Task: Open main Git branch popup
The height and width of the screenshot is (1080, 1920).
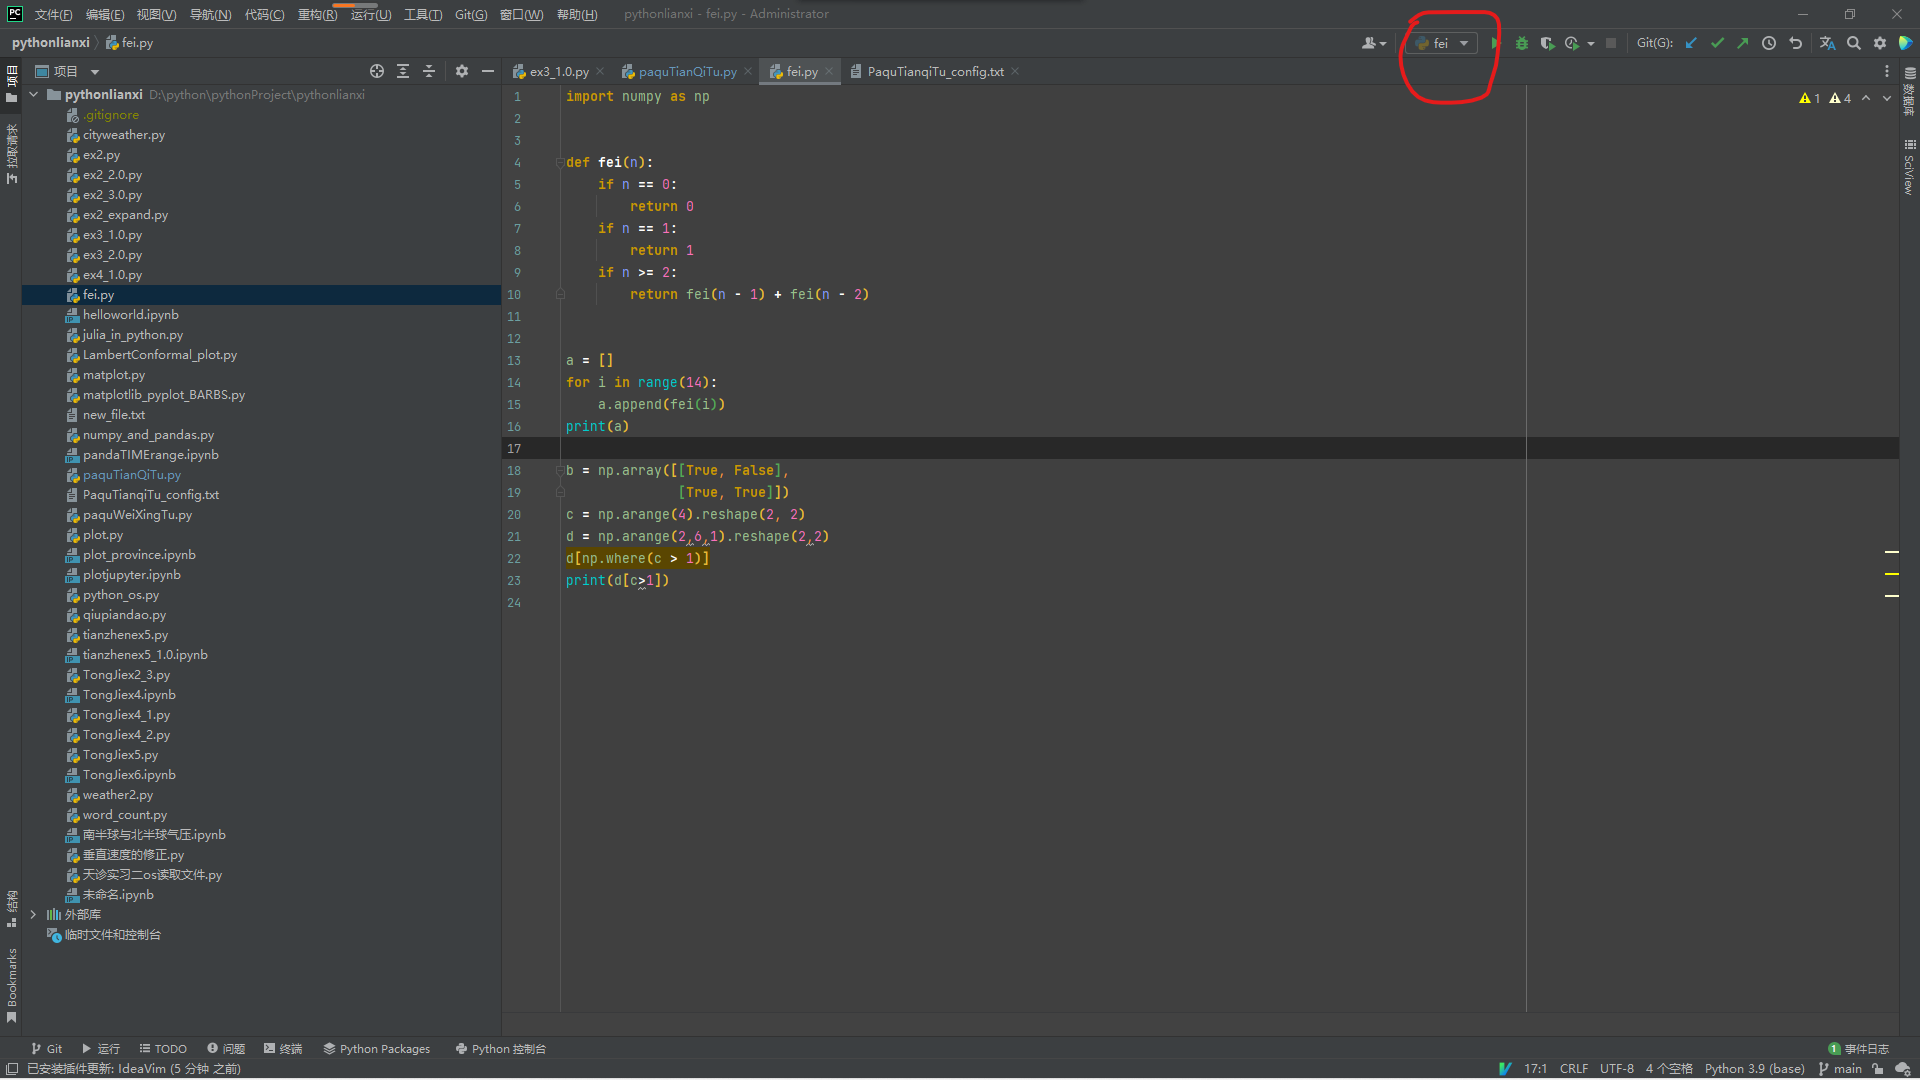Action: [x=1841, y=1068]
